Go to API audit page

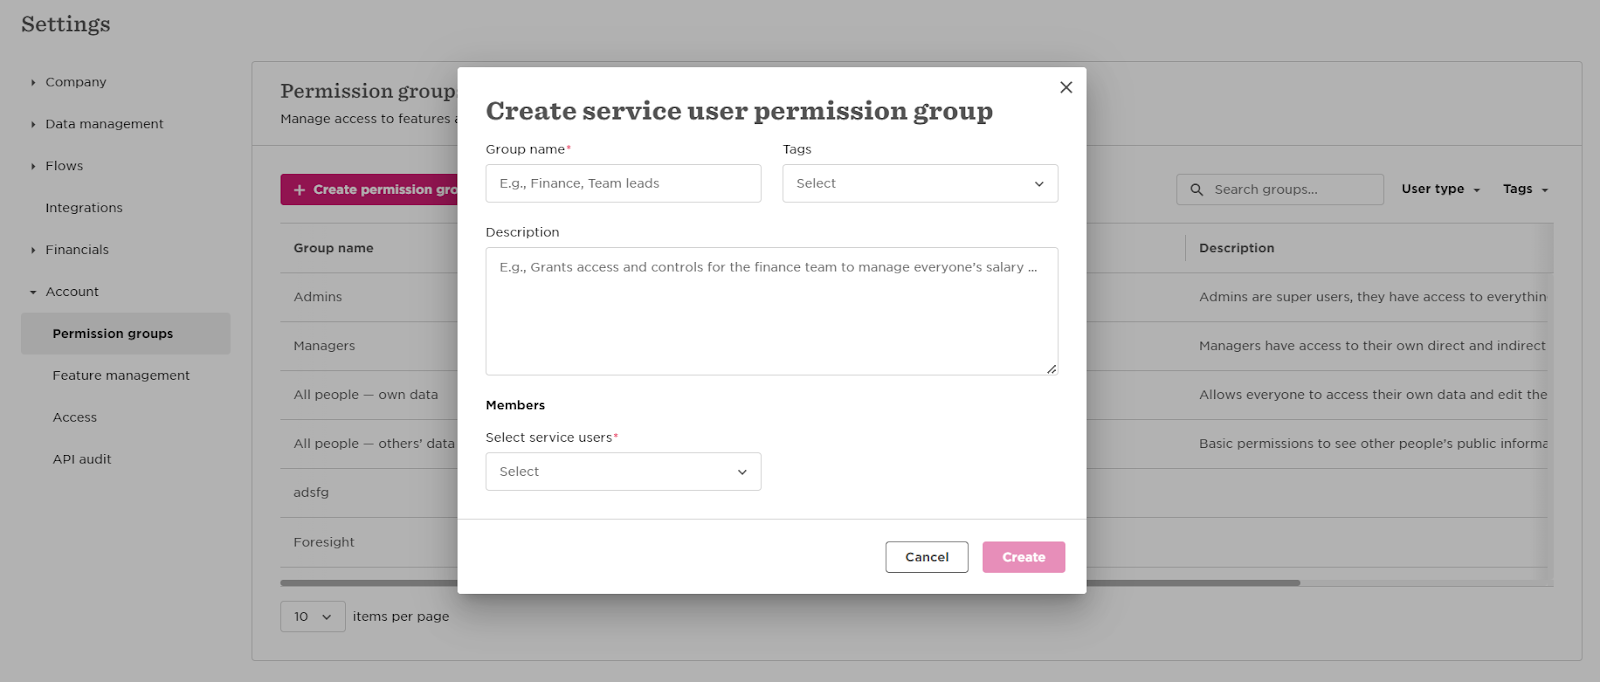tap(82, 460)
